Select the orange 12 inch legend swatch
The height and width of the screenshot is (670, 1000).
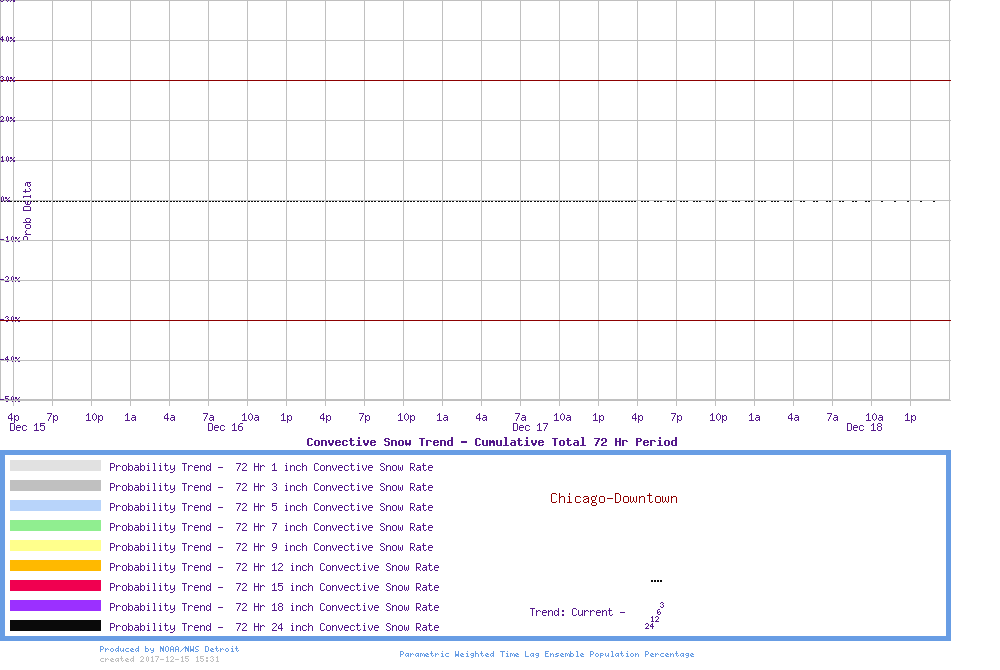(55, 566)
